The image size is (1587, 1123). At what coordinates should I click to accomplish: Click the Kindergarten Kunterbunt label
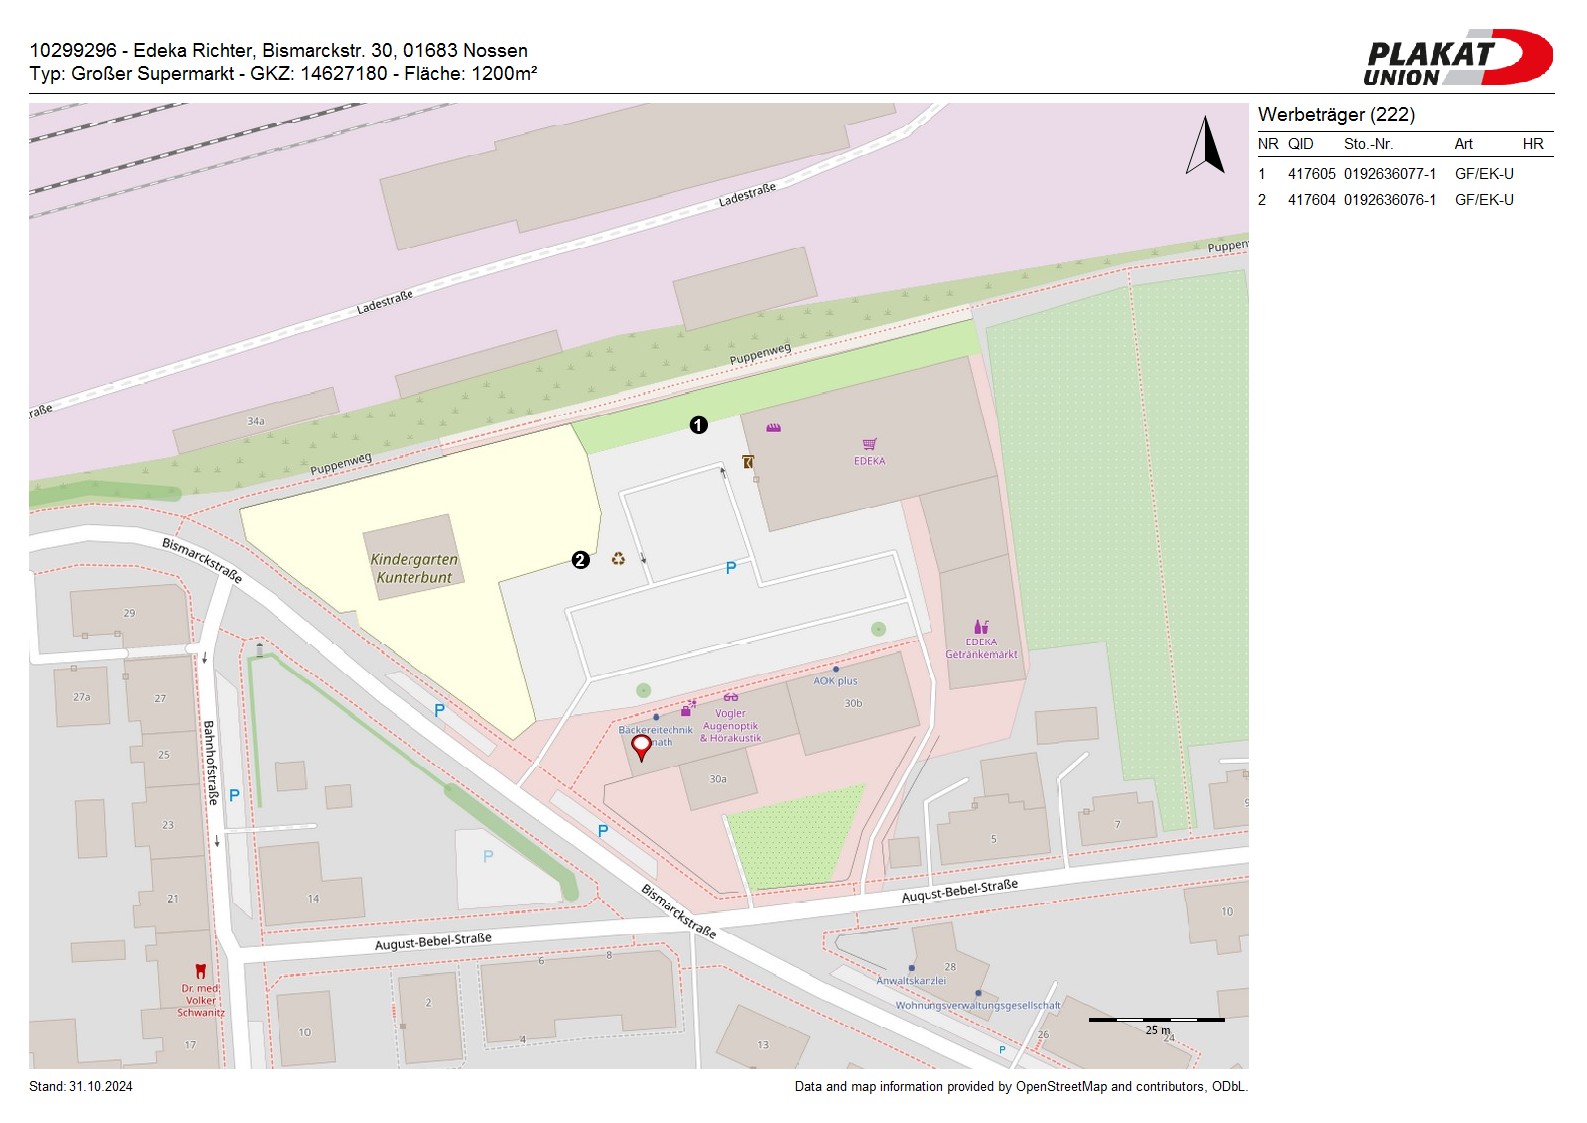click(414, 568)
